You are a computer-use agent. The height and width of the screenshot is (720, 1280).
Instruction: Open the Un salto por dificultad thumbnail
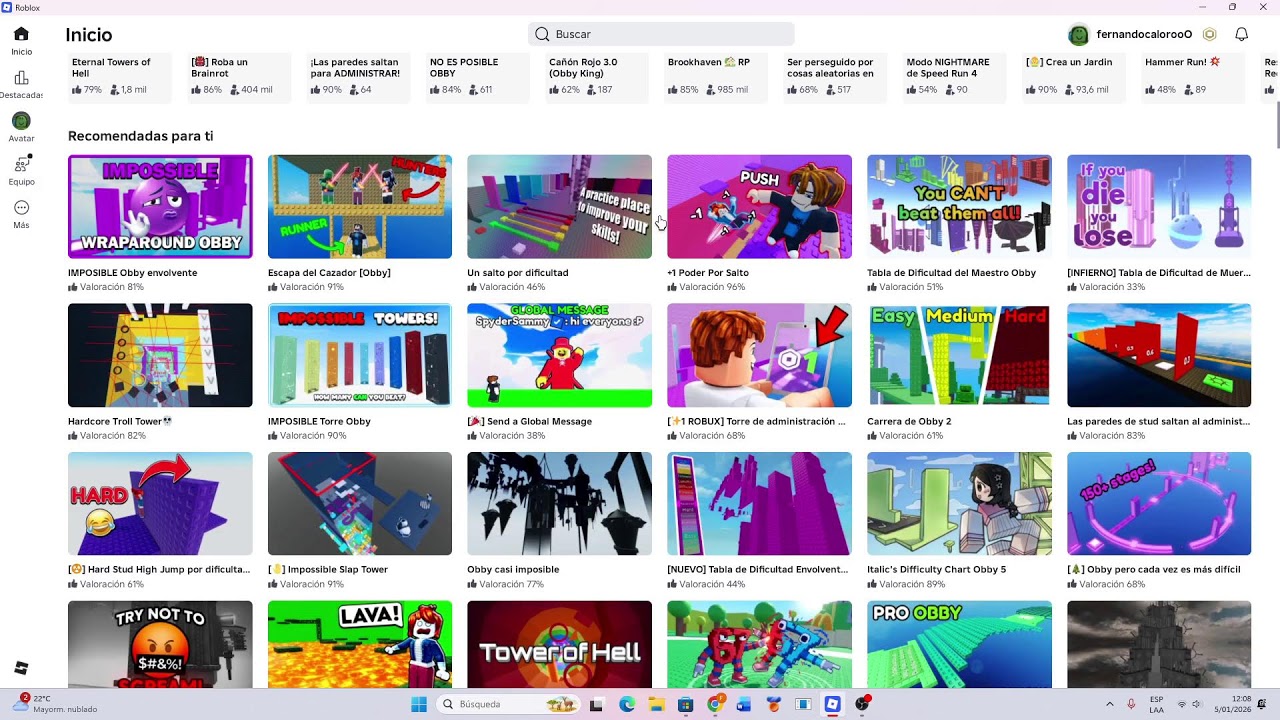[559, 207]
